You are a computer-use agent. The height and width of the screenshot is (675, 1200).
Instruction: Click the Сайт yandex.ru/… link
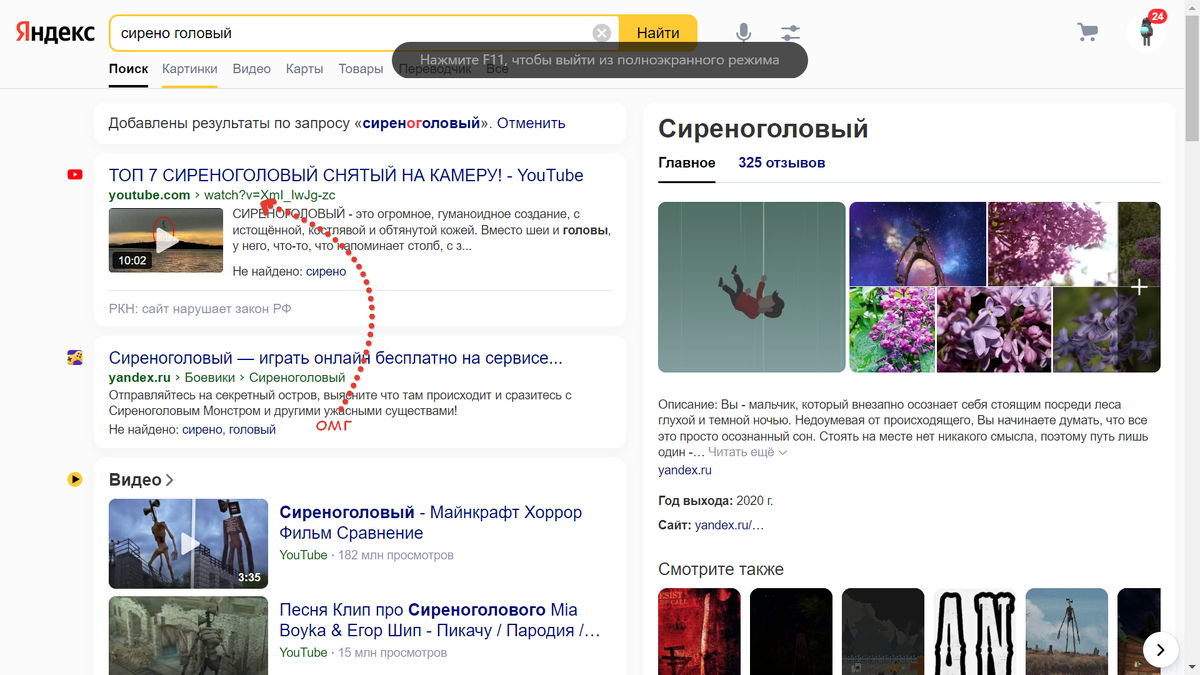pyautogui.click(x=730, y=525)
